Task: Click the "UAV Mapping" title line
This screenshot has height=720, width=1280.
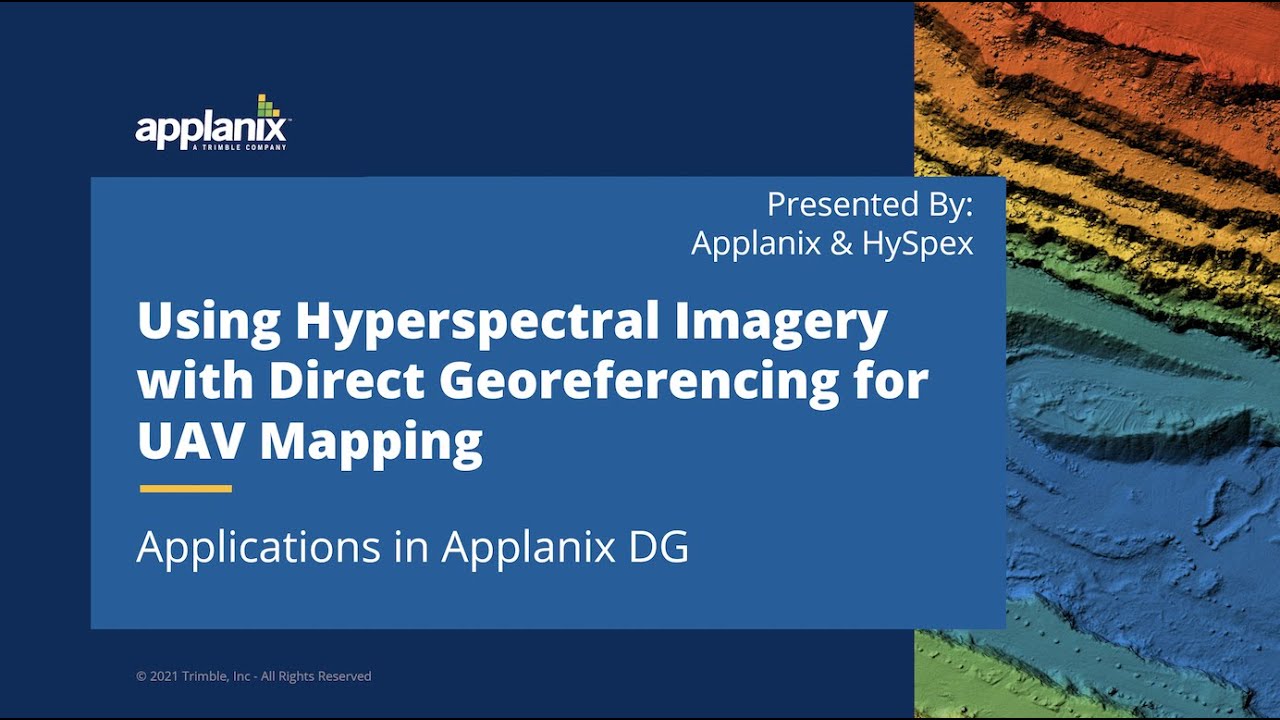Action: (310, 443)
